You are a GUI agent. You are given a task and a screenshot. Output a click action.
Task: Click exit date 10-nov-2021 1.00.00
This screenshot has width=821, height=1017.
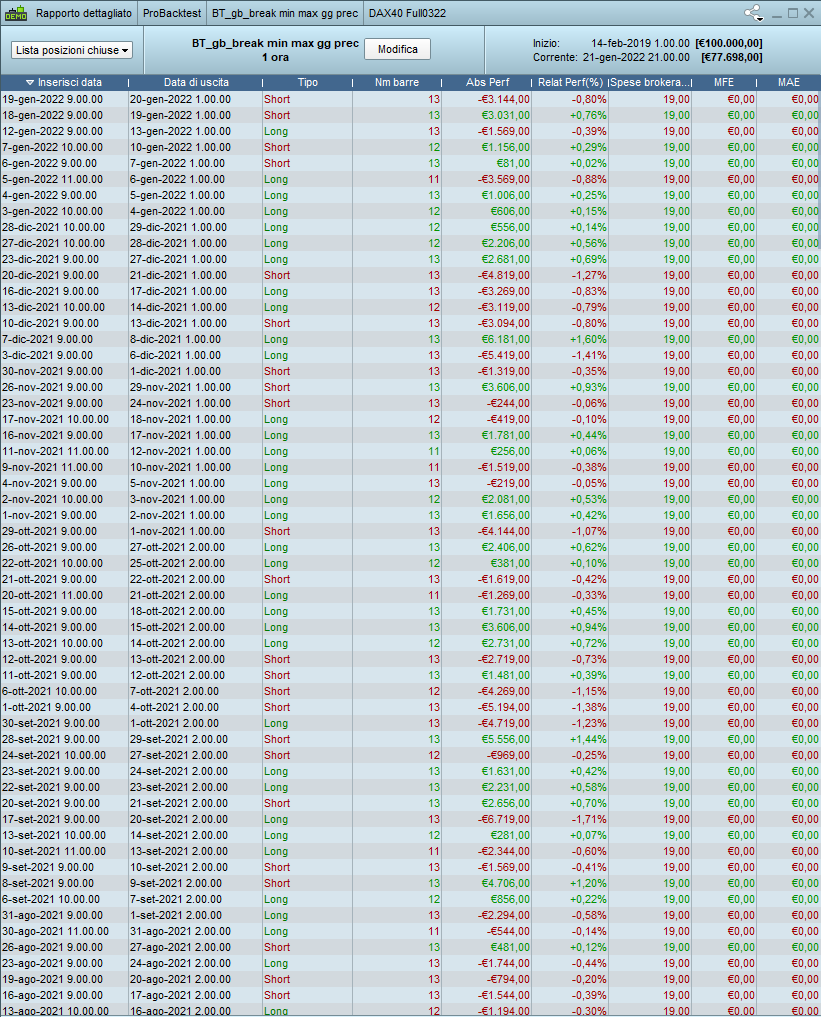click(180, 468)
